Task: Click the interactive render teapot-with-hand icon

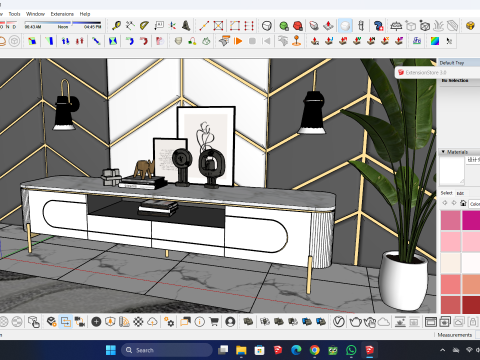Action: click(x=370, y=322)
